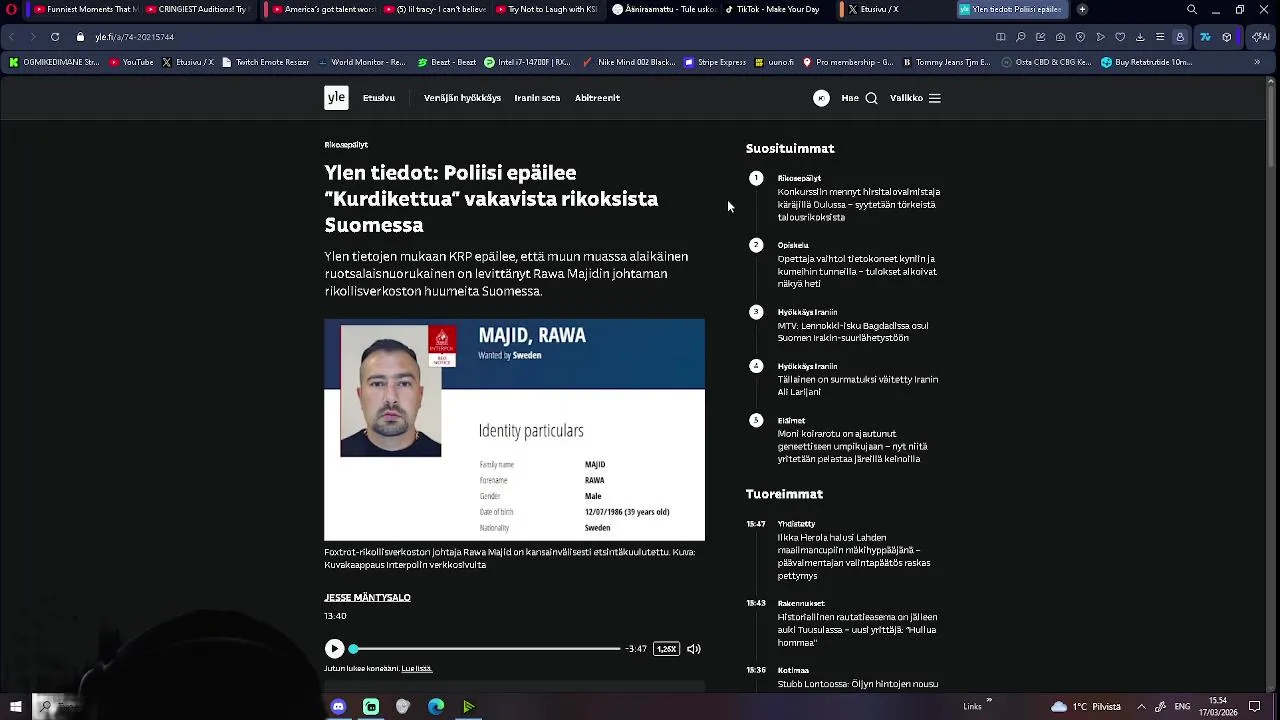Click the edit note toolbar icon
The image size is (1280, 720).
1041,37
